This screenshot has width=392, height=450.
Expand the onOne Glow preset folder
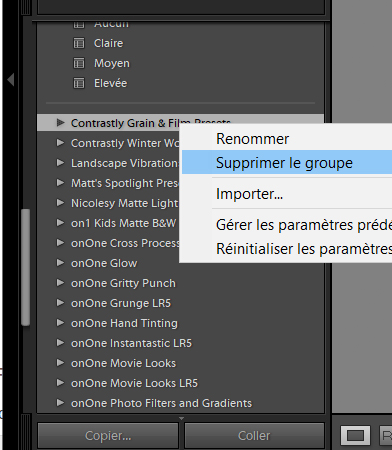60,263
